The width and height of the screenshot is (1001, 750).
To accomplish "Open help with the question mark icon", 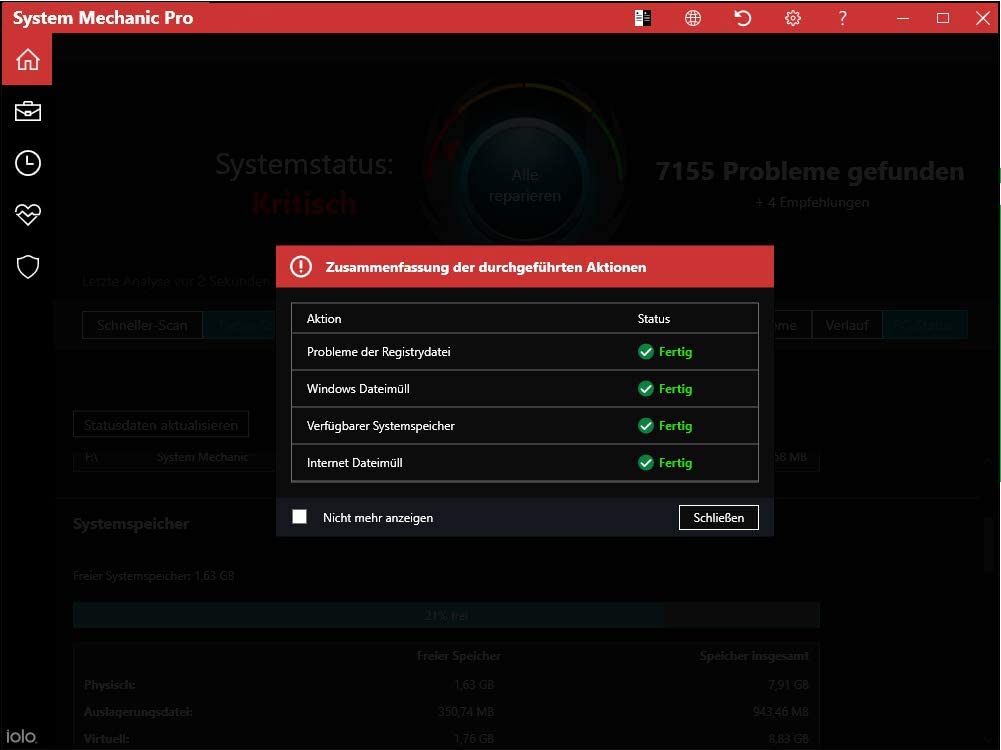I will (843, 18).
